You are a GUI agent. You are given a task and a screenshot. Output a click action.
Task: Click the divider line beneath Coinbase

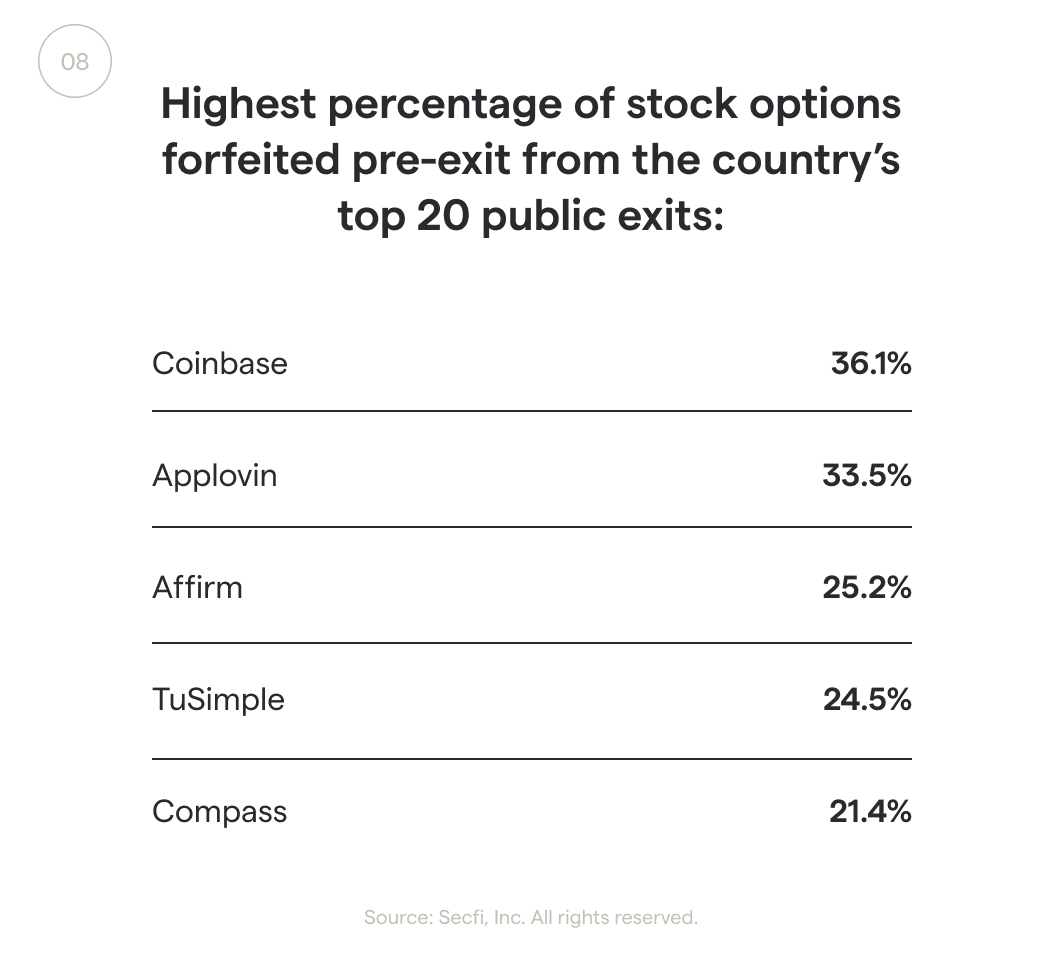click(531, 411)
